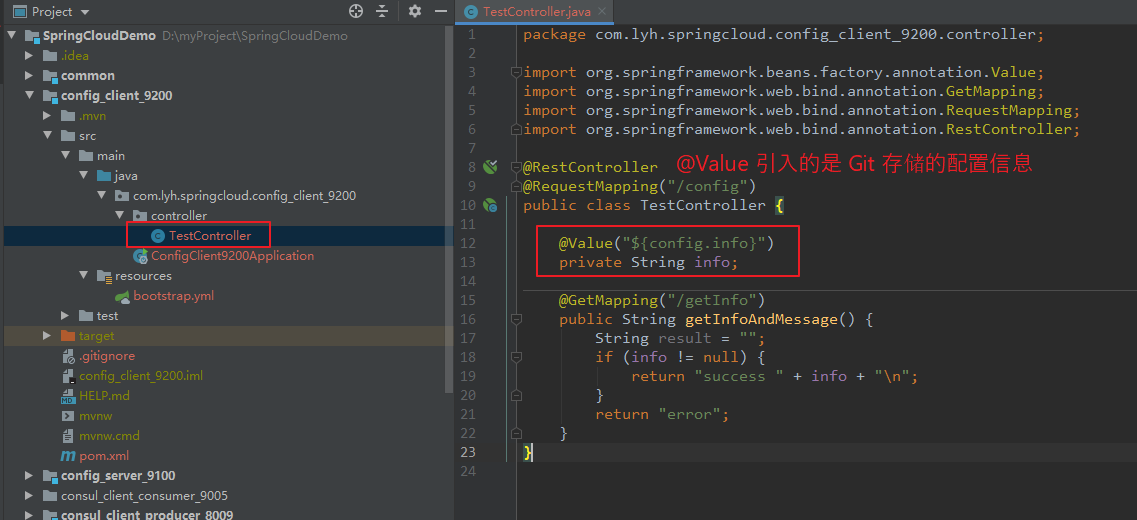1137x520 pixels.
Task: Hide the Project panel with minus icon
Action: (x=440, y=12)
